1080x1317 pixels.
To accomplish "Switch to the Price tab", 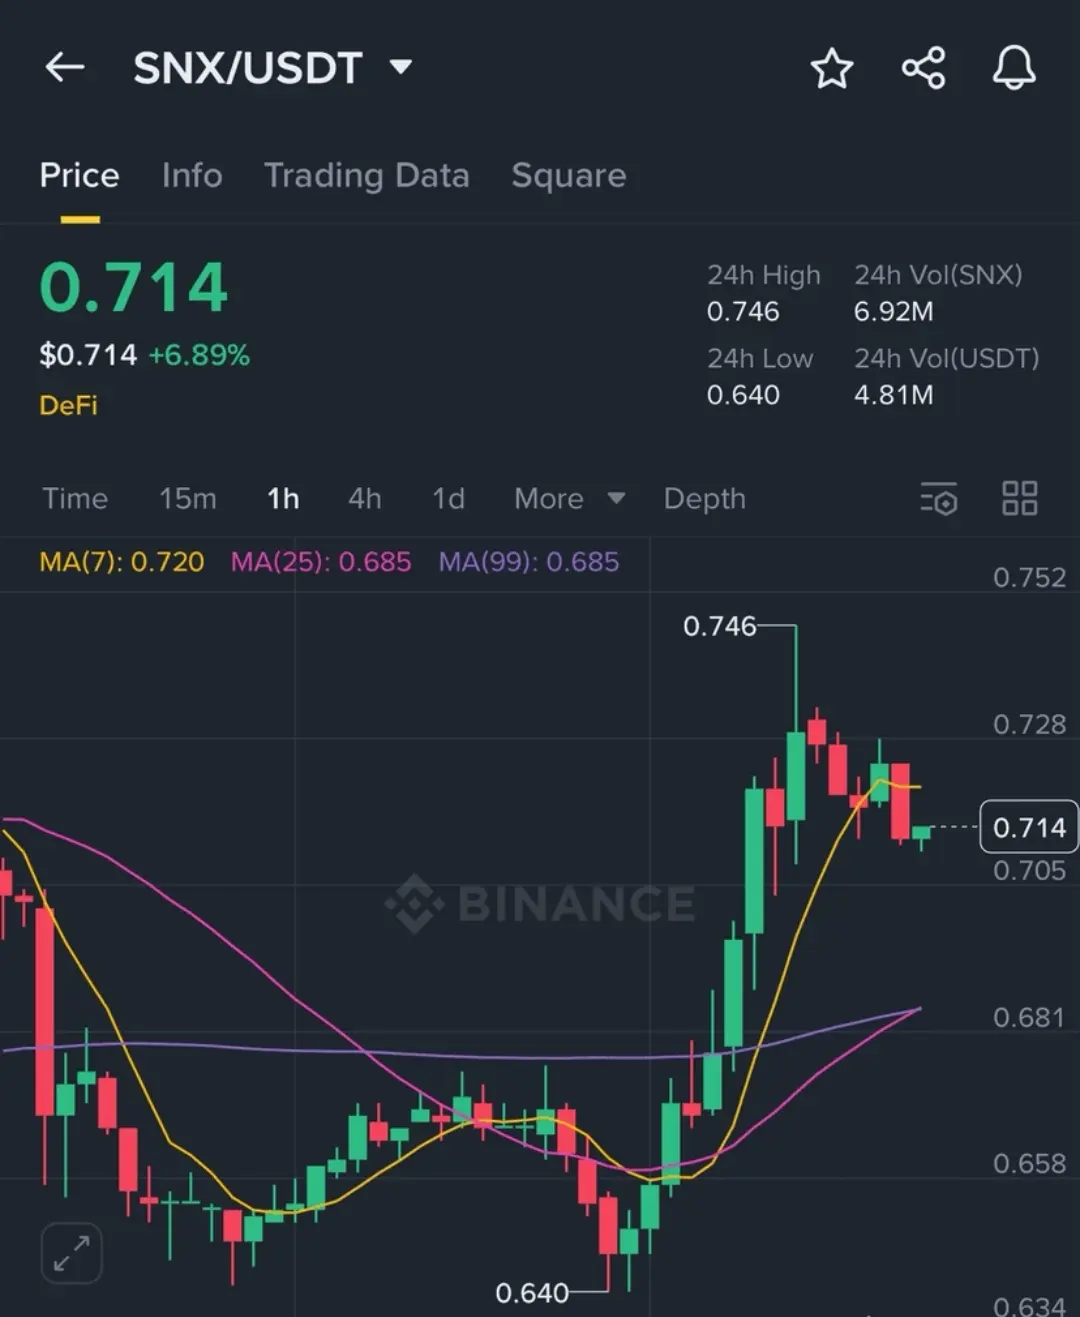I will [79, 175].
